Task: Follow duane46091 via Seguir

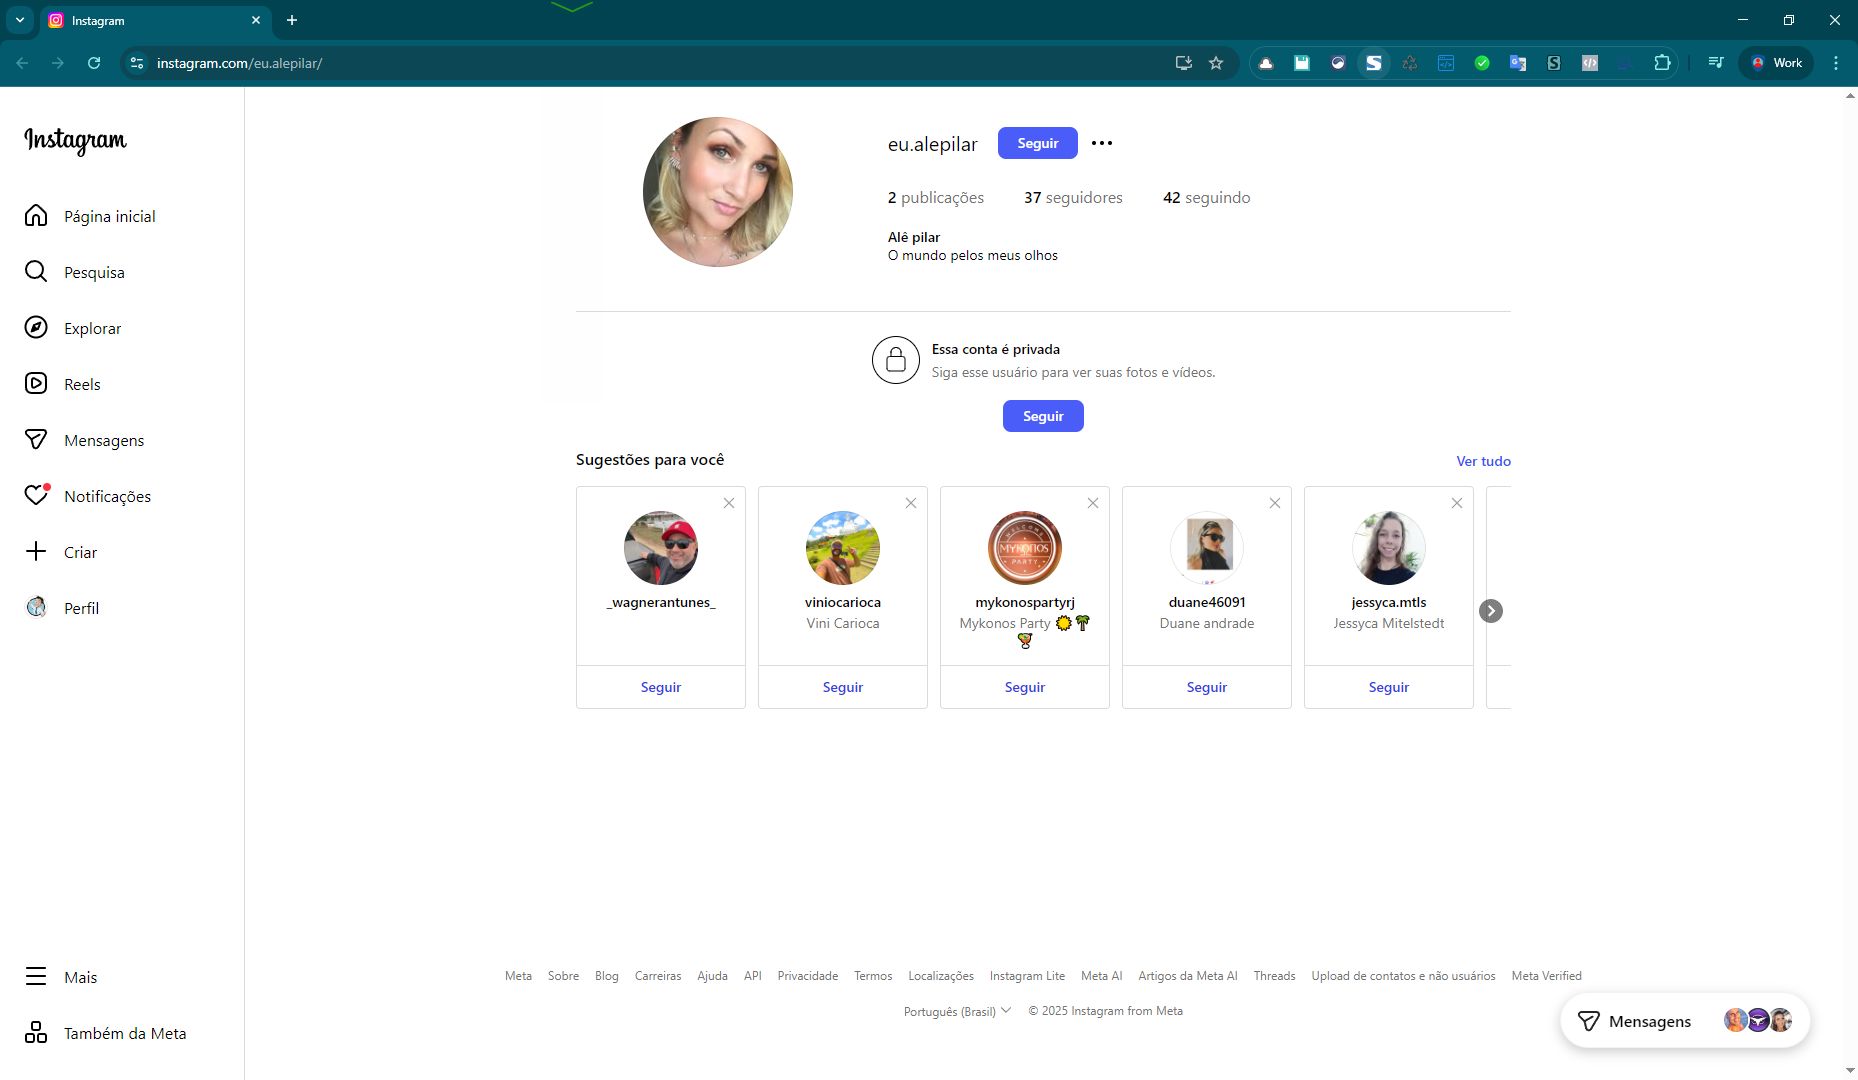Action: [x=1207, y=687]
